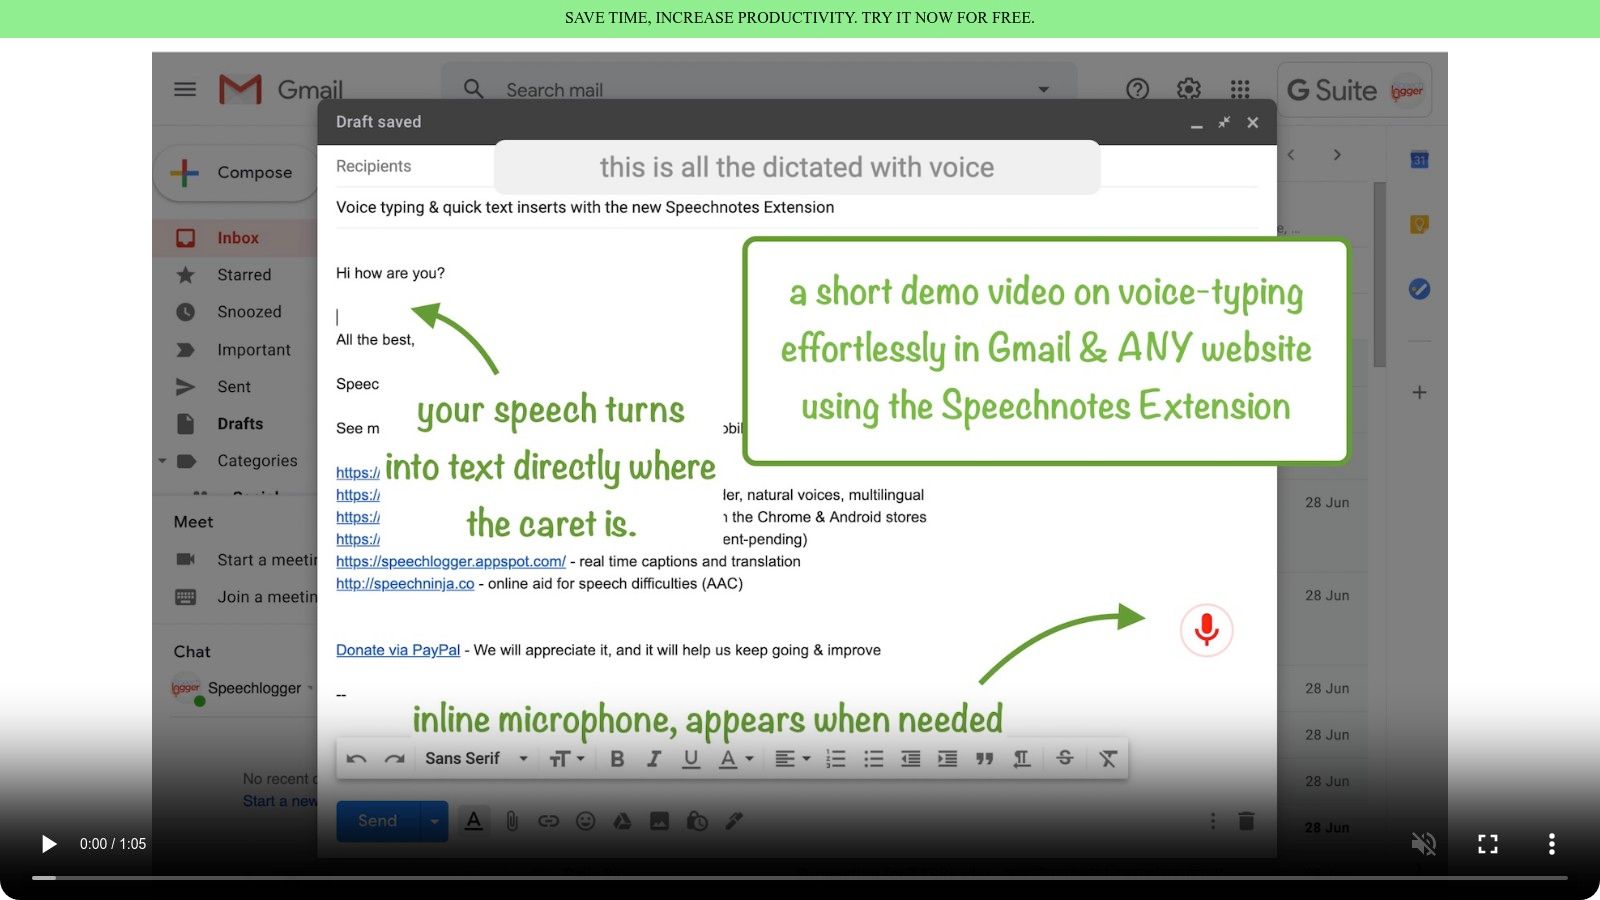The image size is (1600, 900).
Task: Open the Gmail main menu
Action: [184, 89]
